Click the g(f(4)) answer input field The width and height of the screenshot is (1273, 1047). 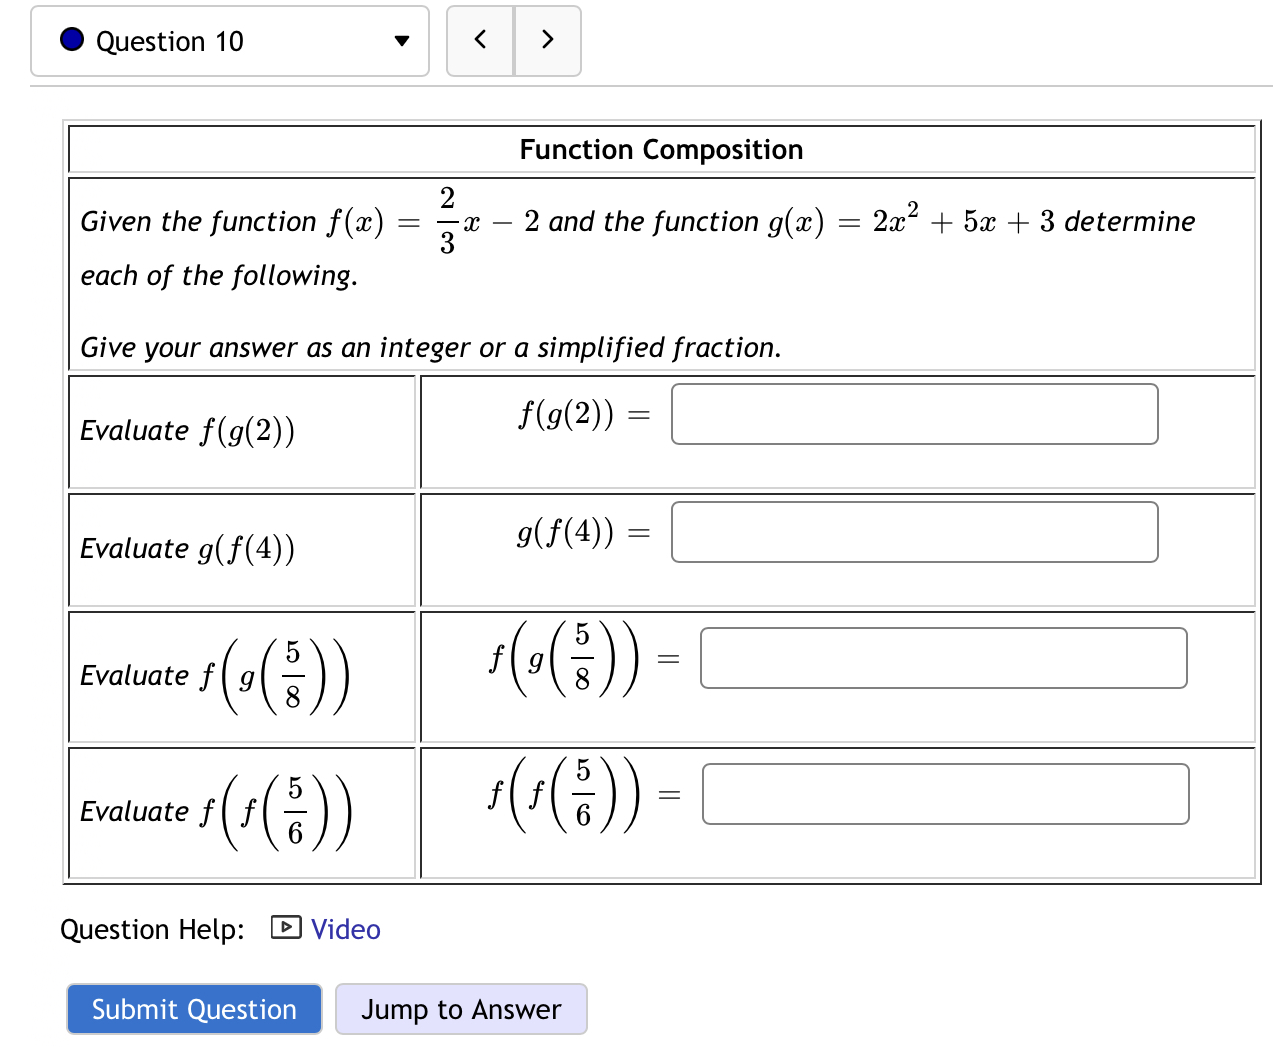tap(914, 531)
